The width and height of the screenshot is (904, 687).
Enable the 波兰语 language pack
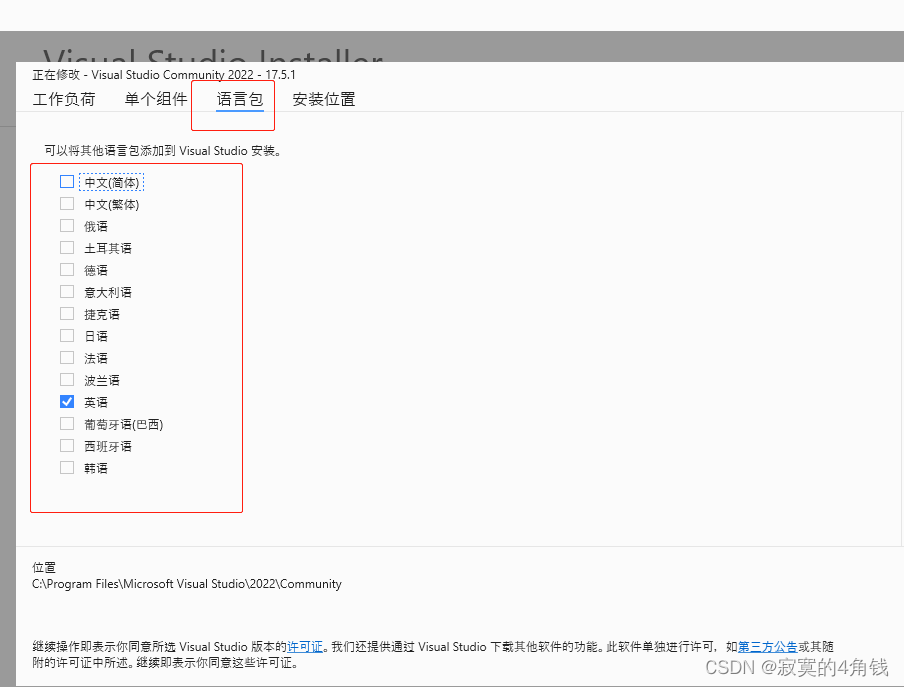(x=67, y=380)
